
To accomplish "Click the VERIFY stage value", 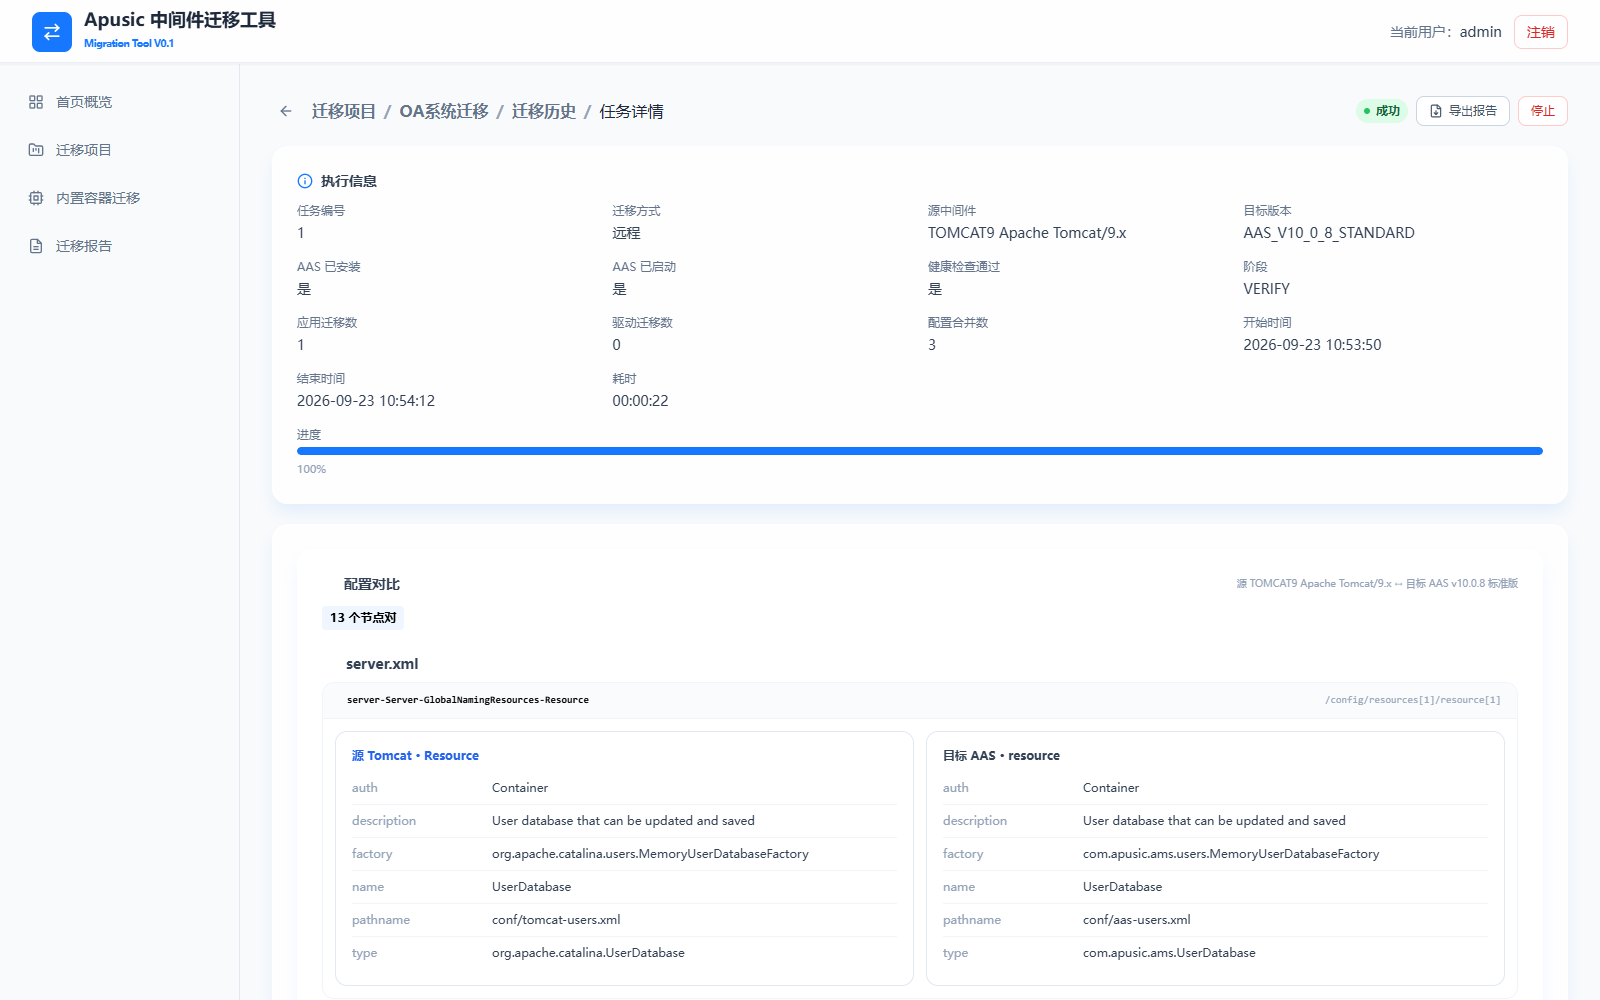I will (1266, 289).
